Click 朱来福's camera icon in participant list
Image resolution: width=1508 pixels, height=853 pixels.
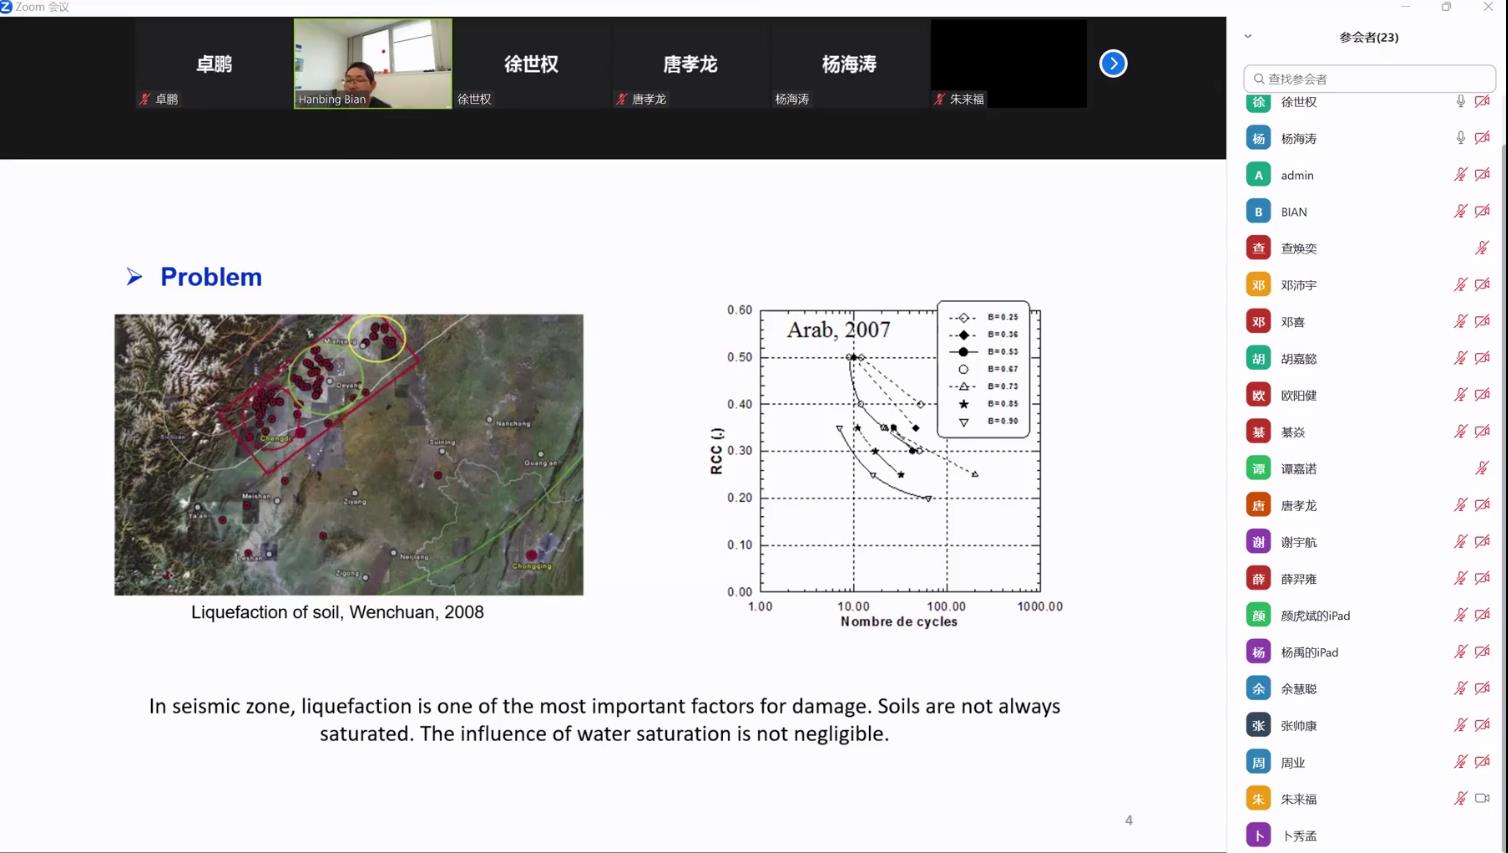1482,798
